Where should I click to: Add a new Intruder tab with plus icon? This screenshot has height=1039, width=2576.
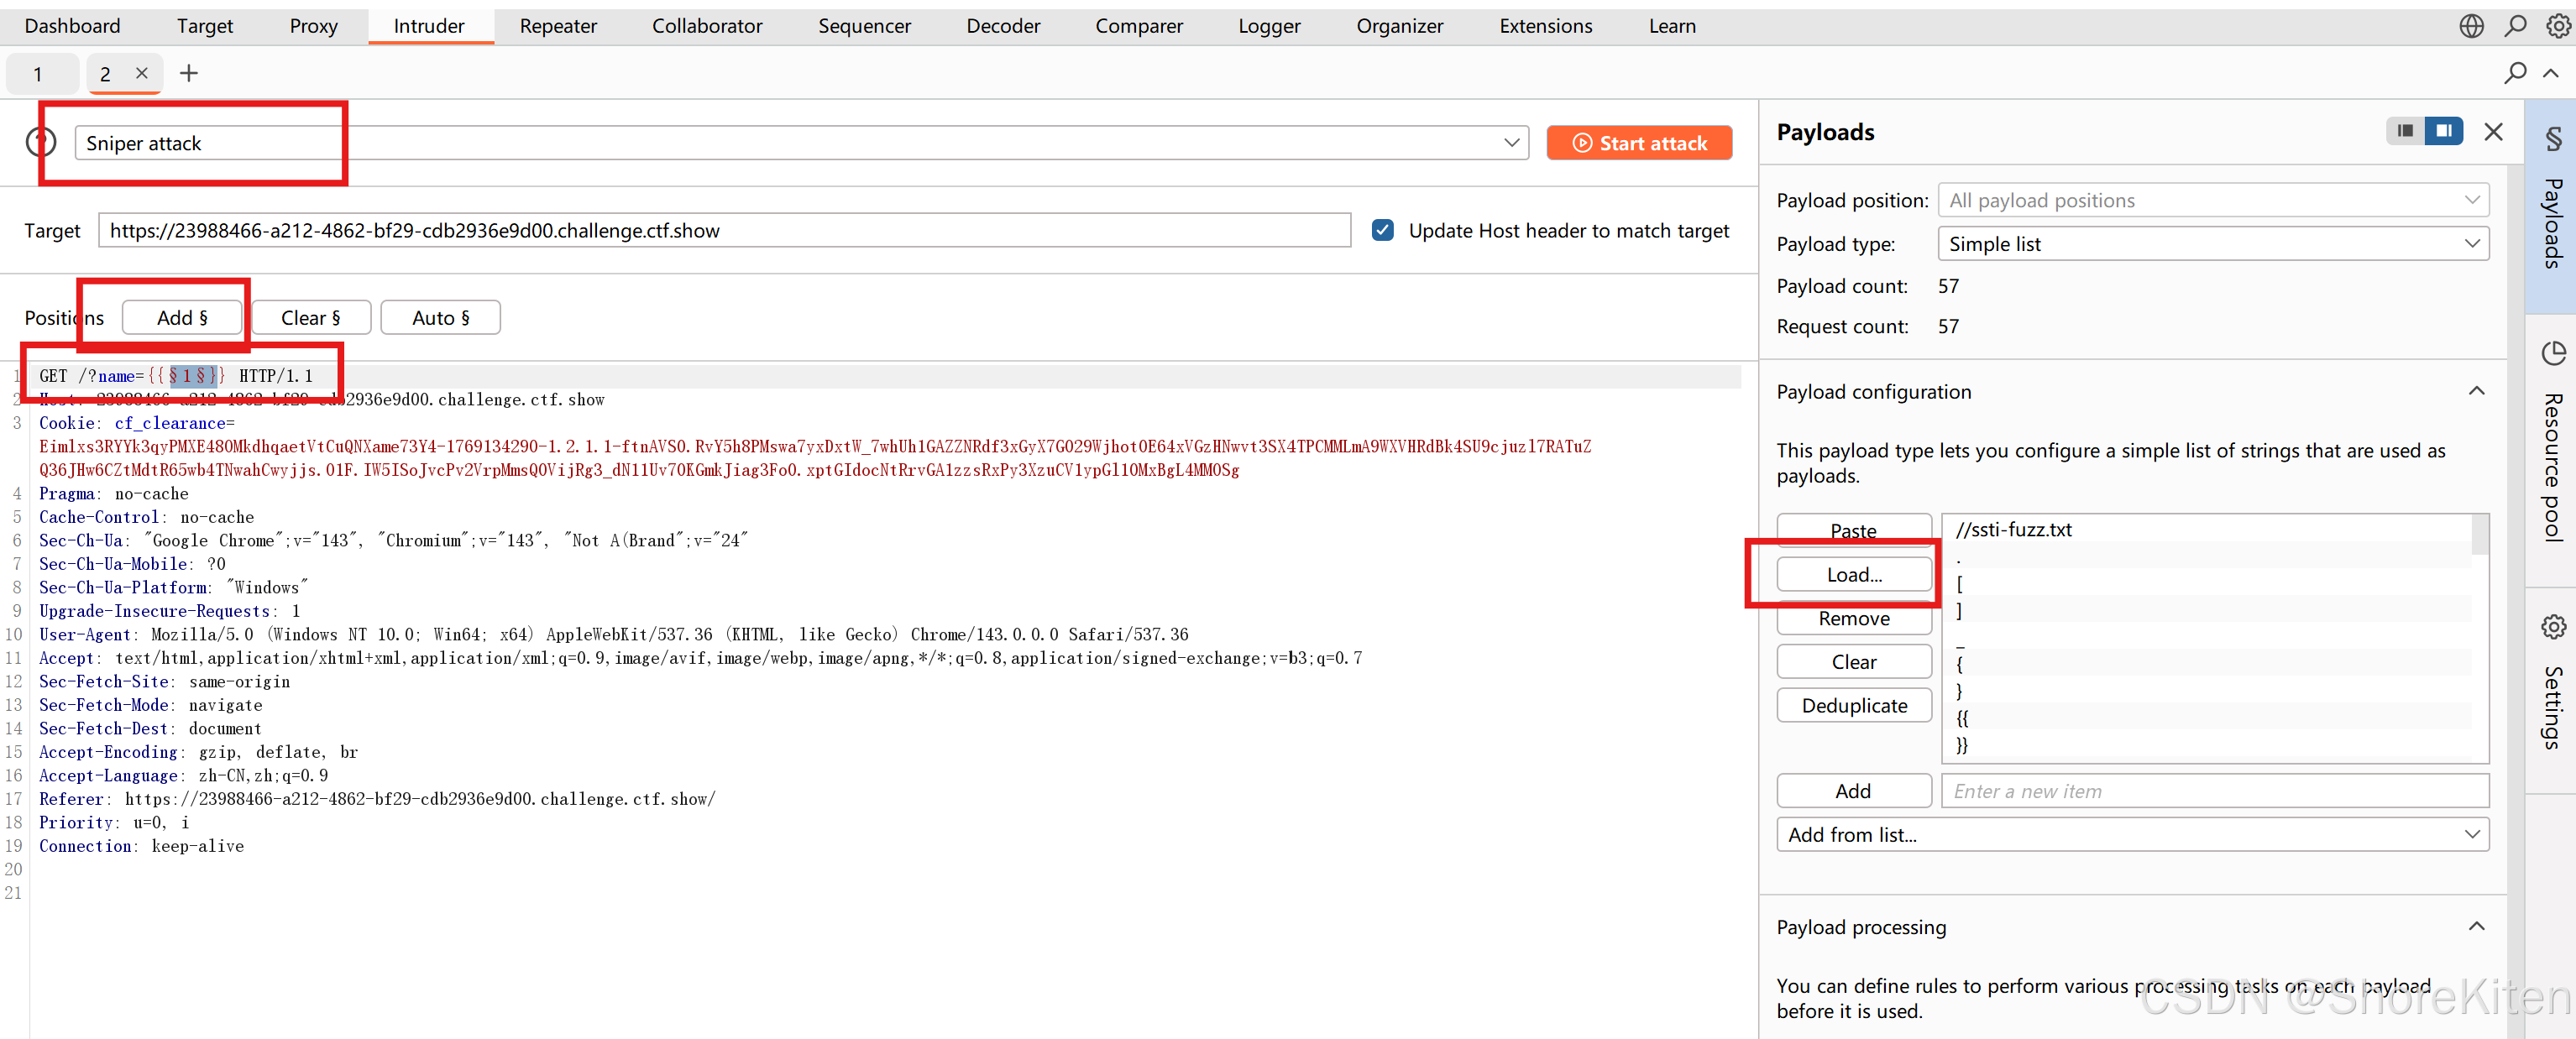[188, 73]
